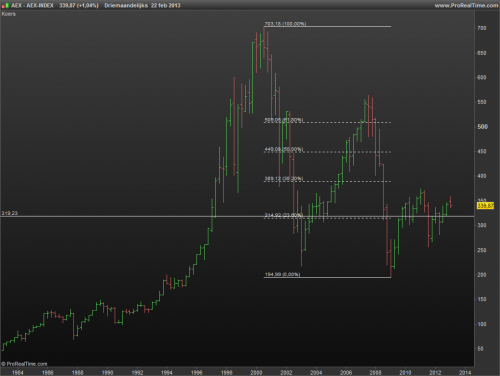Screen dimensions: 500x376
Task: Click the 300 price axis label
Action: [x=482, y=225]
